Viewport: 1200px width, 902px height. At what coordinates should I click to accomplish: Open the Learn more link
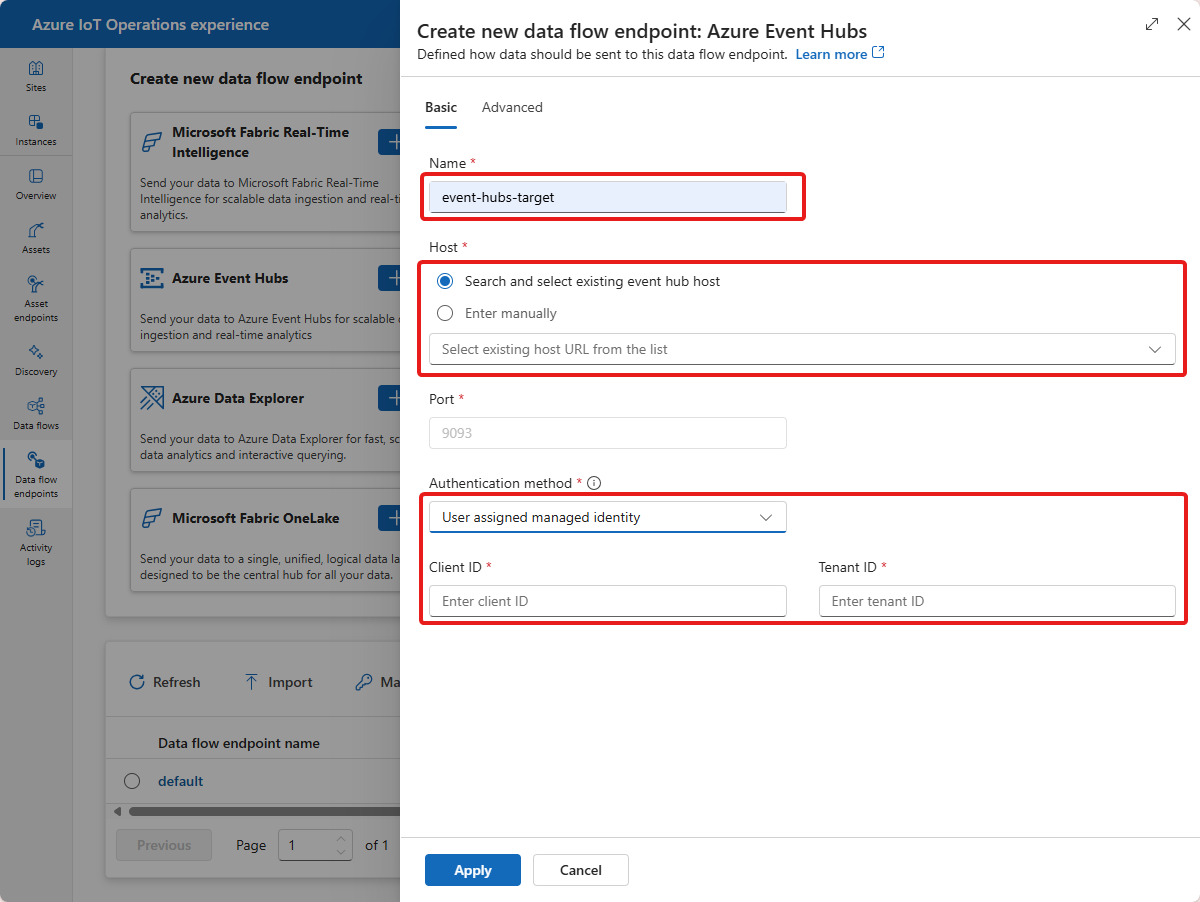[840, 54]
